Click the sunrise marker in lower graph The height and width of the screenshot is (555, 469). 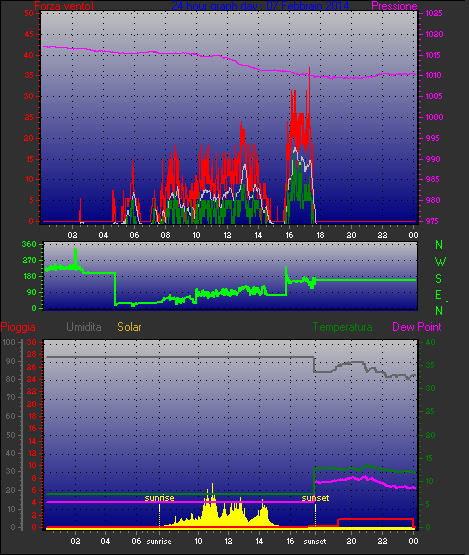coord(159,498)
